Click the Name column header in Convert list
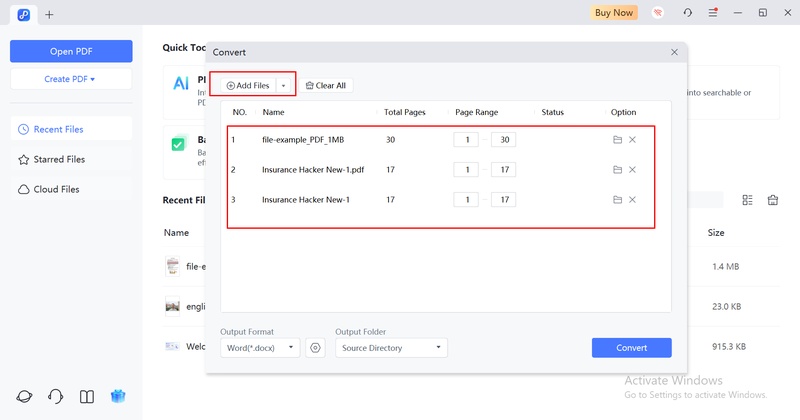Image resolution: width=800 pixels, height=420 pixels. coord(273,112)
